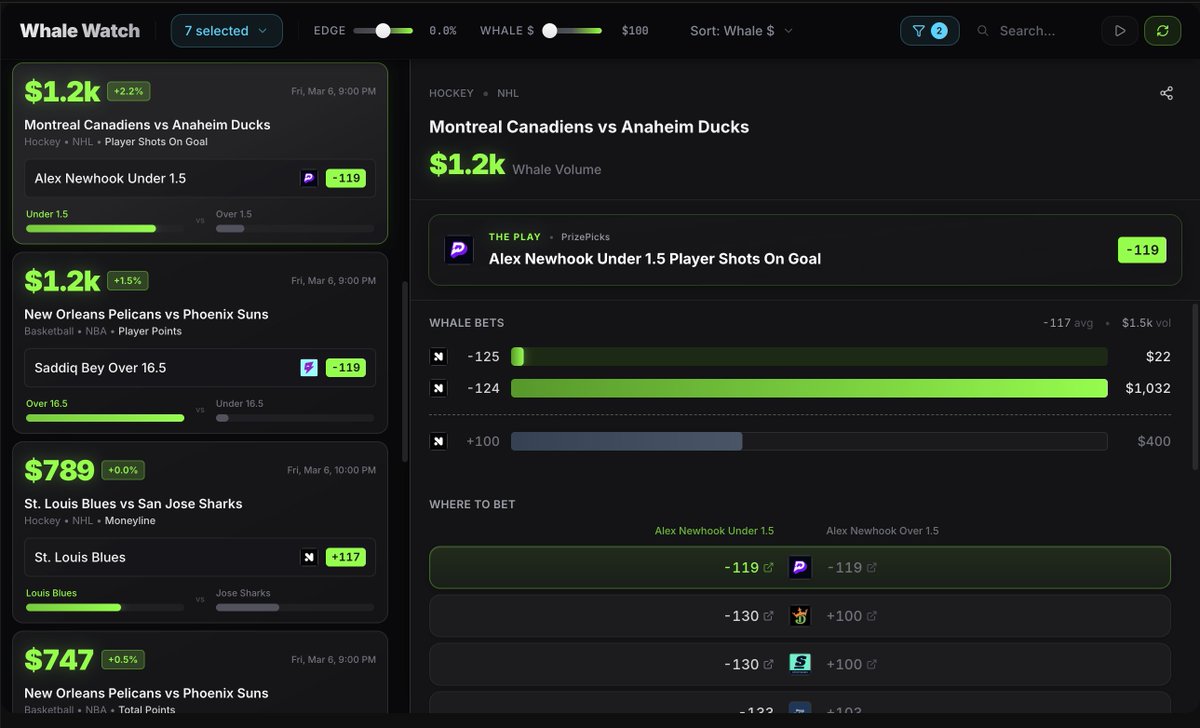The height and width of the screenshot is (728, 1200).
Task: Click the Whale Watch logo title
Action: 80,31
